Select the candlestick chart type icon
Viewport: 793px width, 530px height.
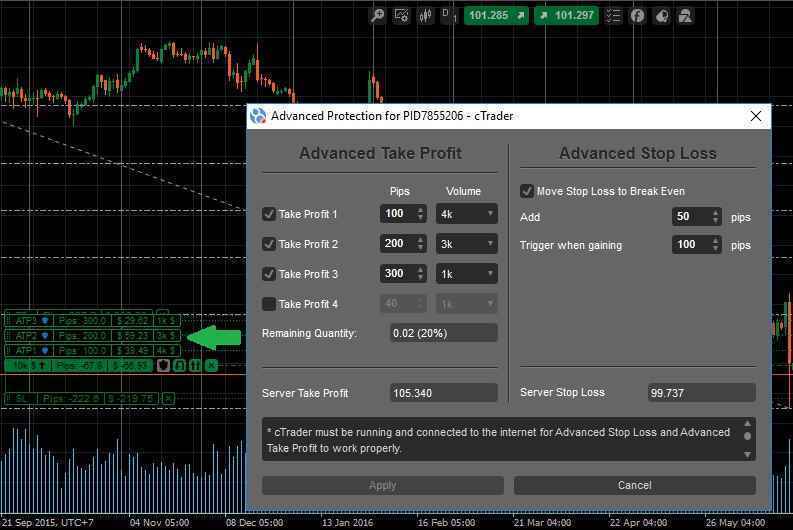click(x=426, y=16)
